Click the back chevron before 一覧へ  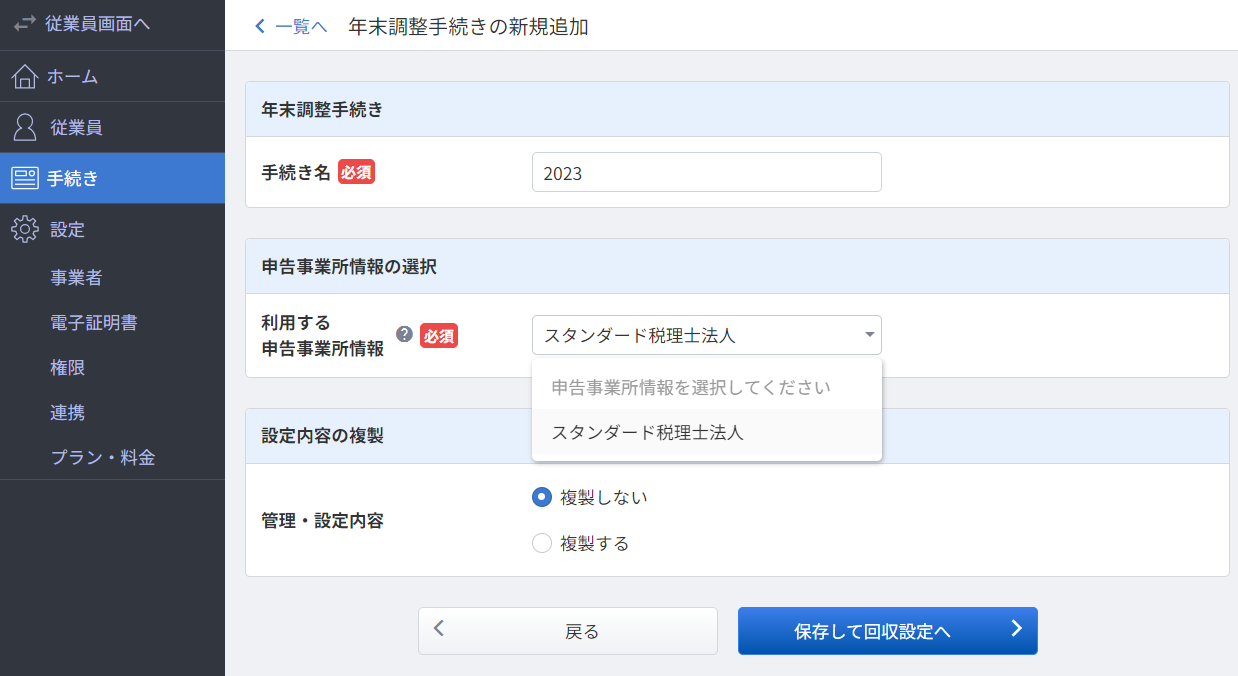click(x=260, y=27)
